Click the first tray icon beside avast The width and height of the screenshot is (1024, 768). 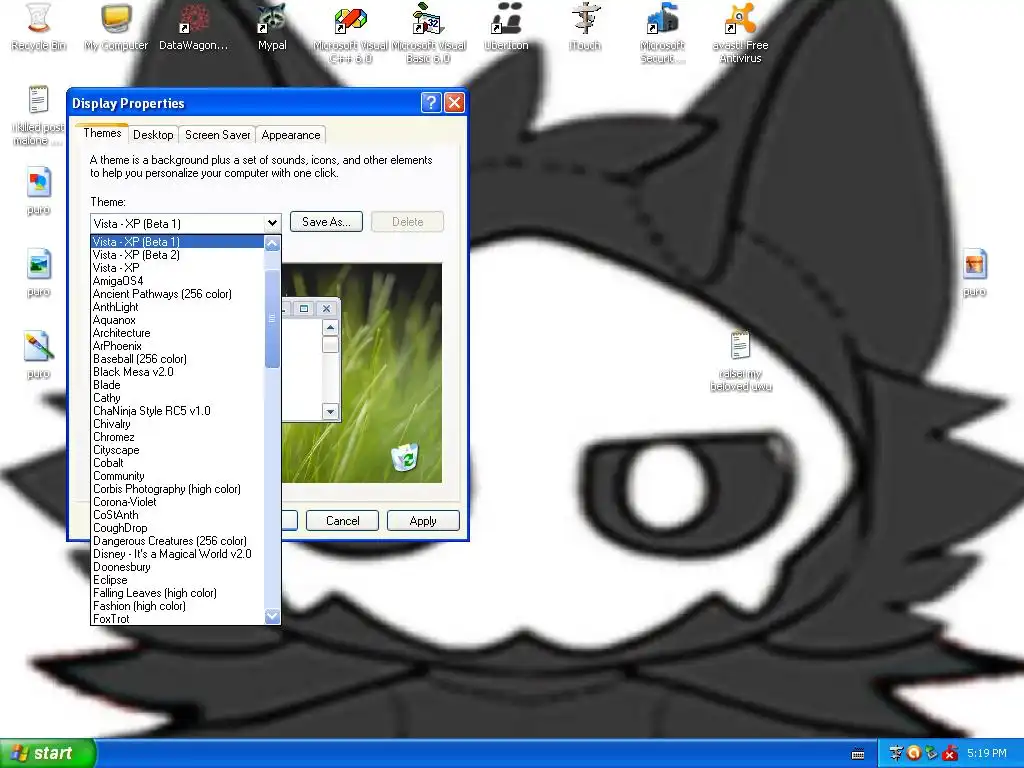[896, 753]
